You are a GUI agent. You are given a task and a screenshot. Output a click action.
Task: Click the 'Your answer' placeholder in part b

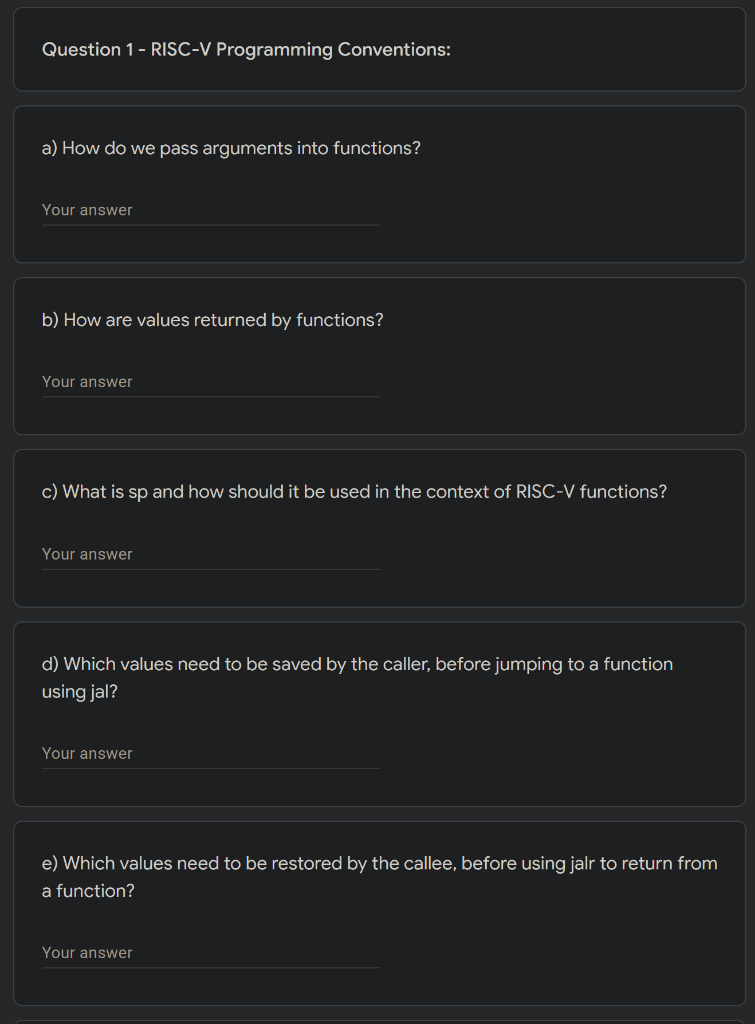(86, 381)
